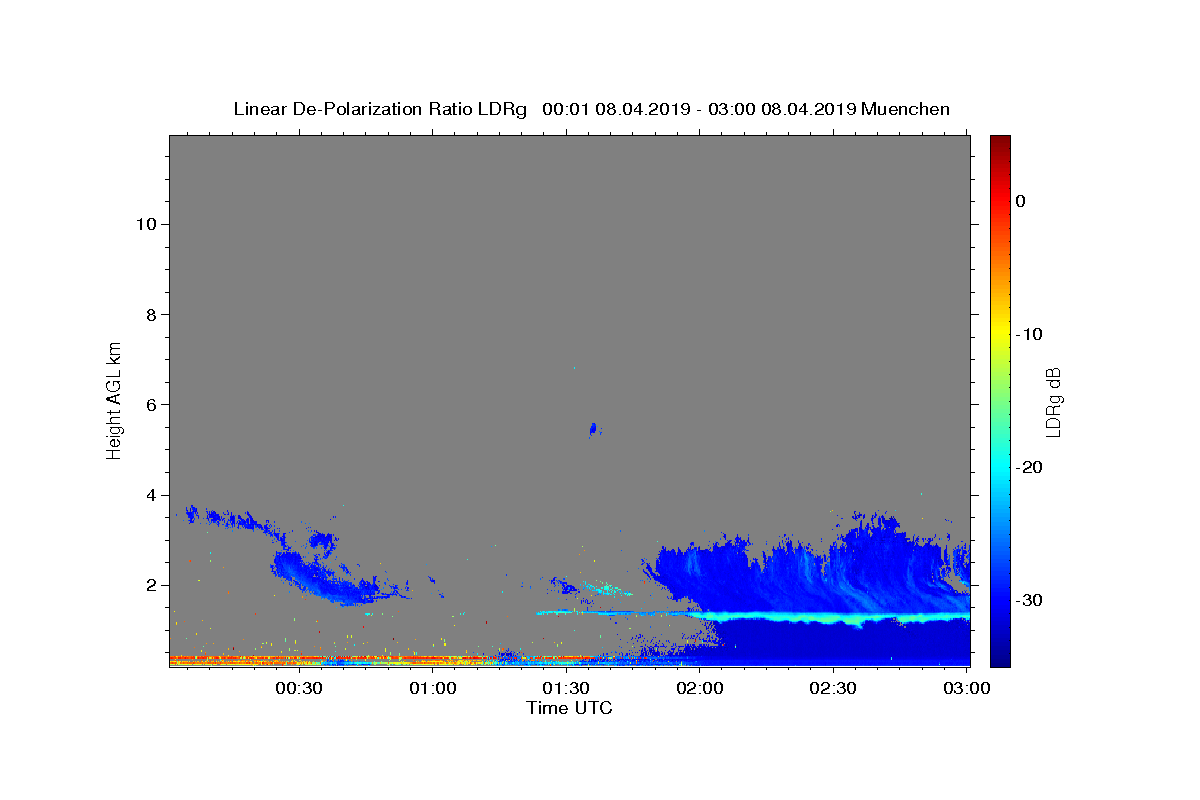
Task: Click the '00:30' time tick label
Action: pyautogui.click(x=299, y=688)
